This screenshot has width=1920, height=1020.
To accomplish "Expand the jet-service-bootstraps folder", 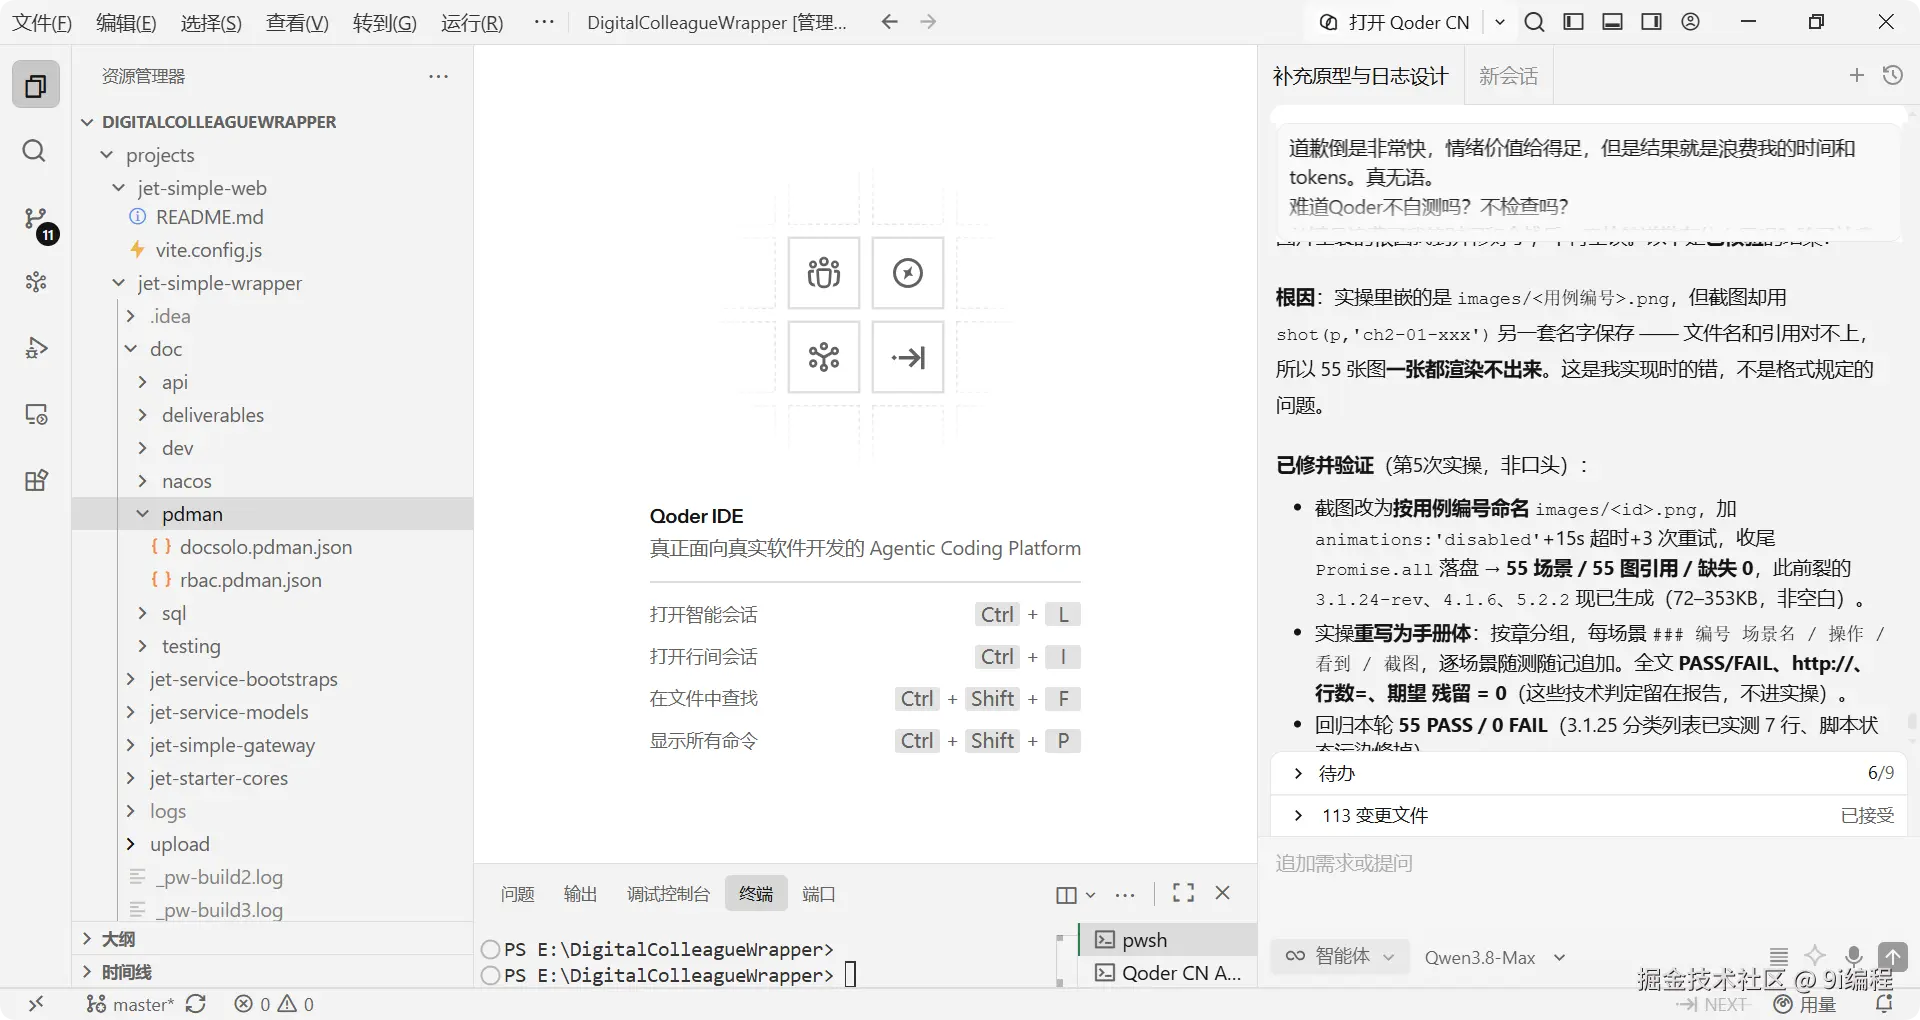I will pos(131,679).
